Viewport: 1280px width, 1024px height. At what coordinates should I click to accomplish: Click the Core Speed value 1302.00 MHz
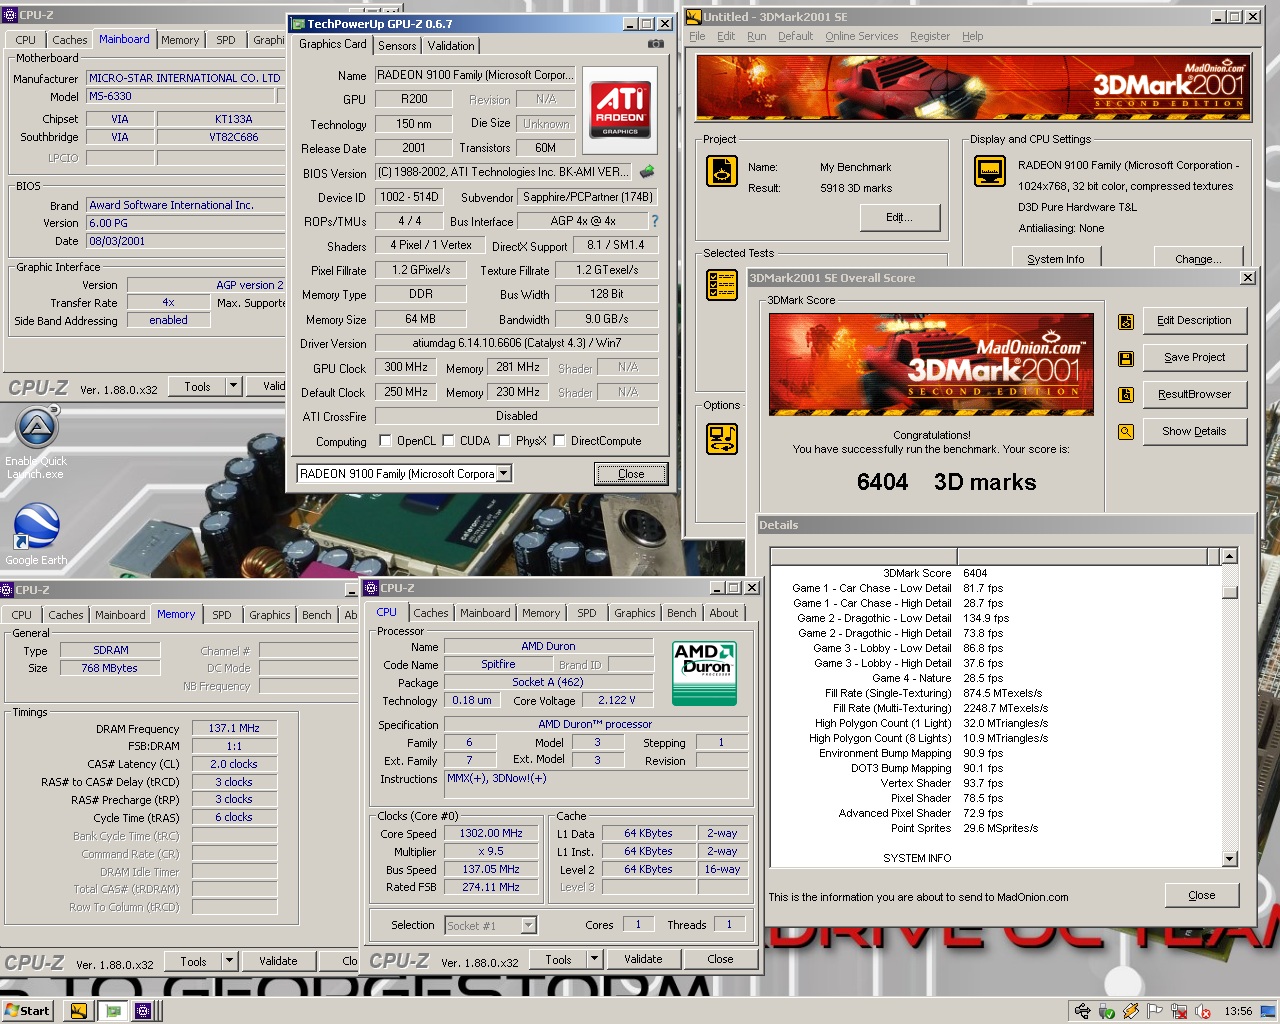[x=491, y=833]
